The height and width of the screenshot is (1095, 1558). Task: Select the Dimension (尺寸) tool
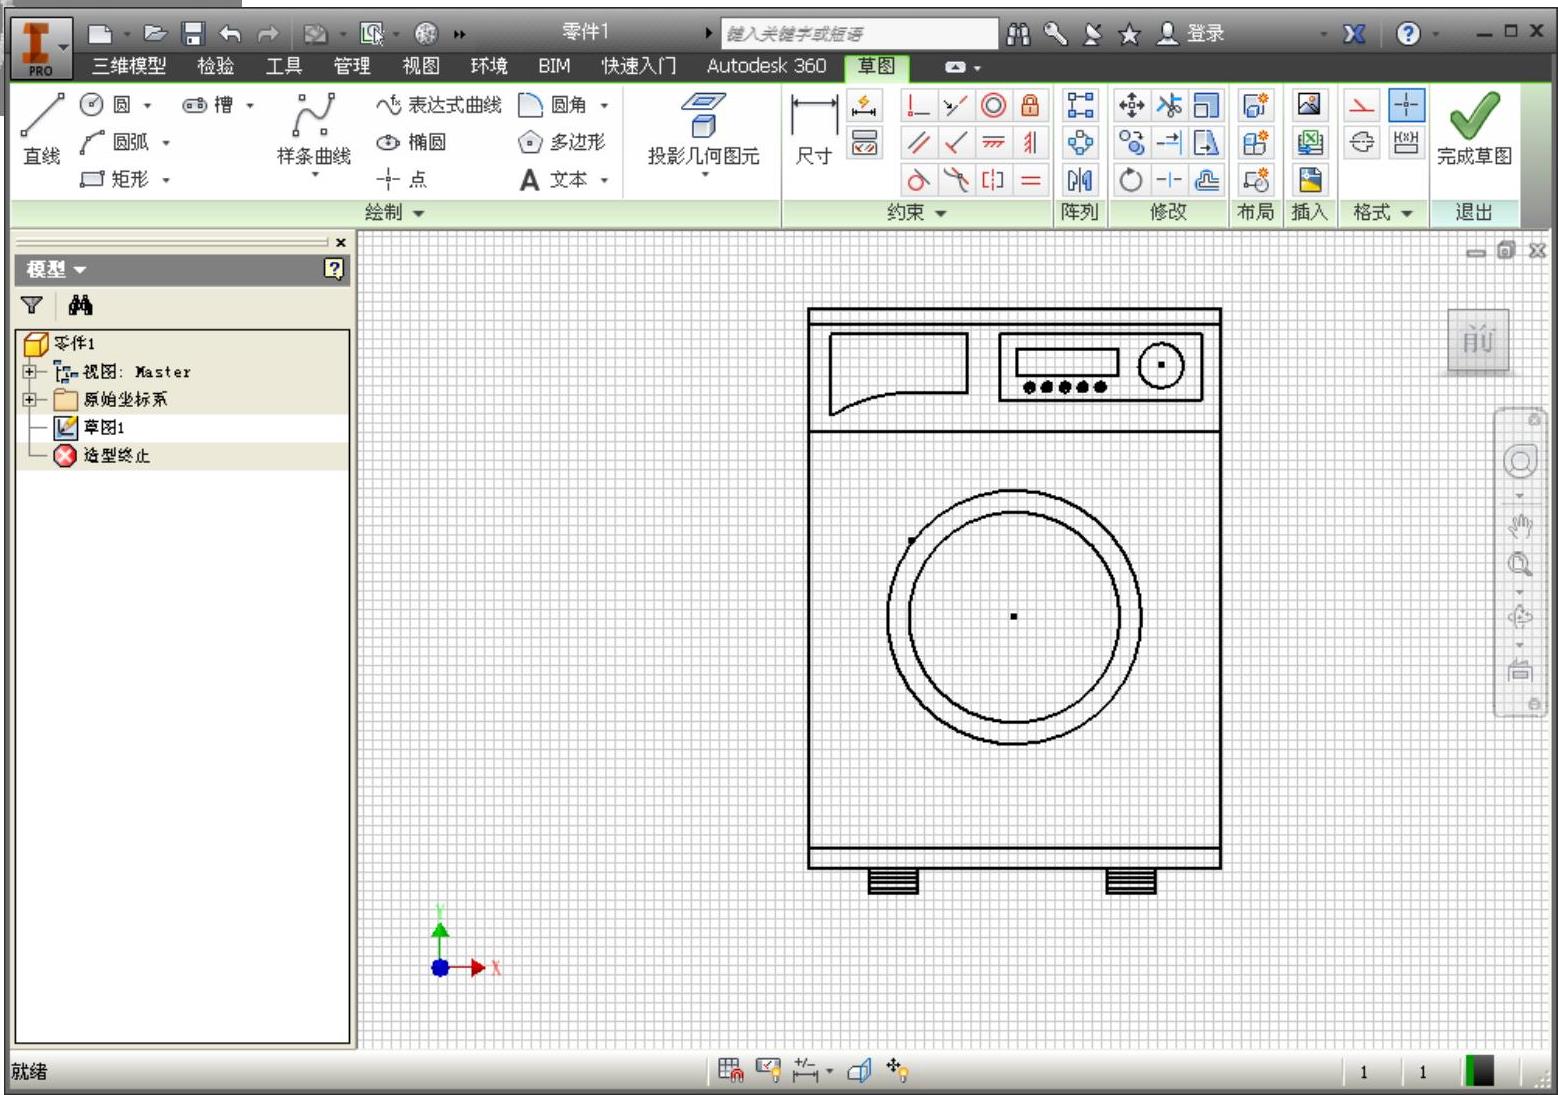814,129
